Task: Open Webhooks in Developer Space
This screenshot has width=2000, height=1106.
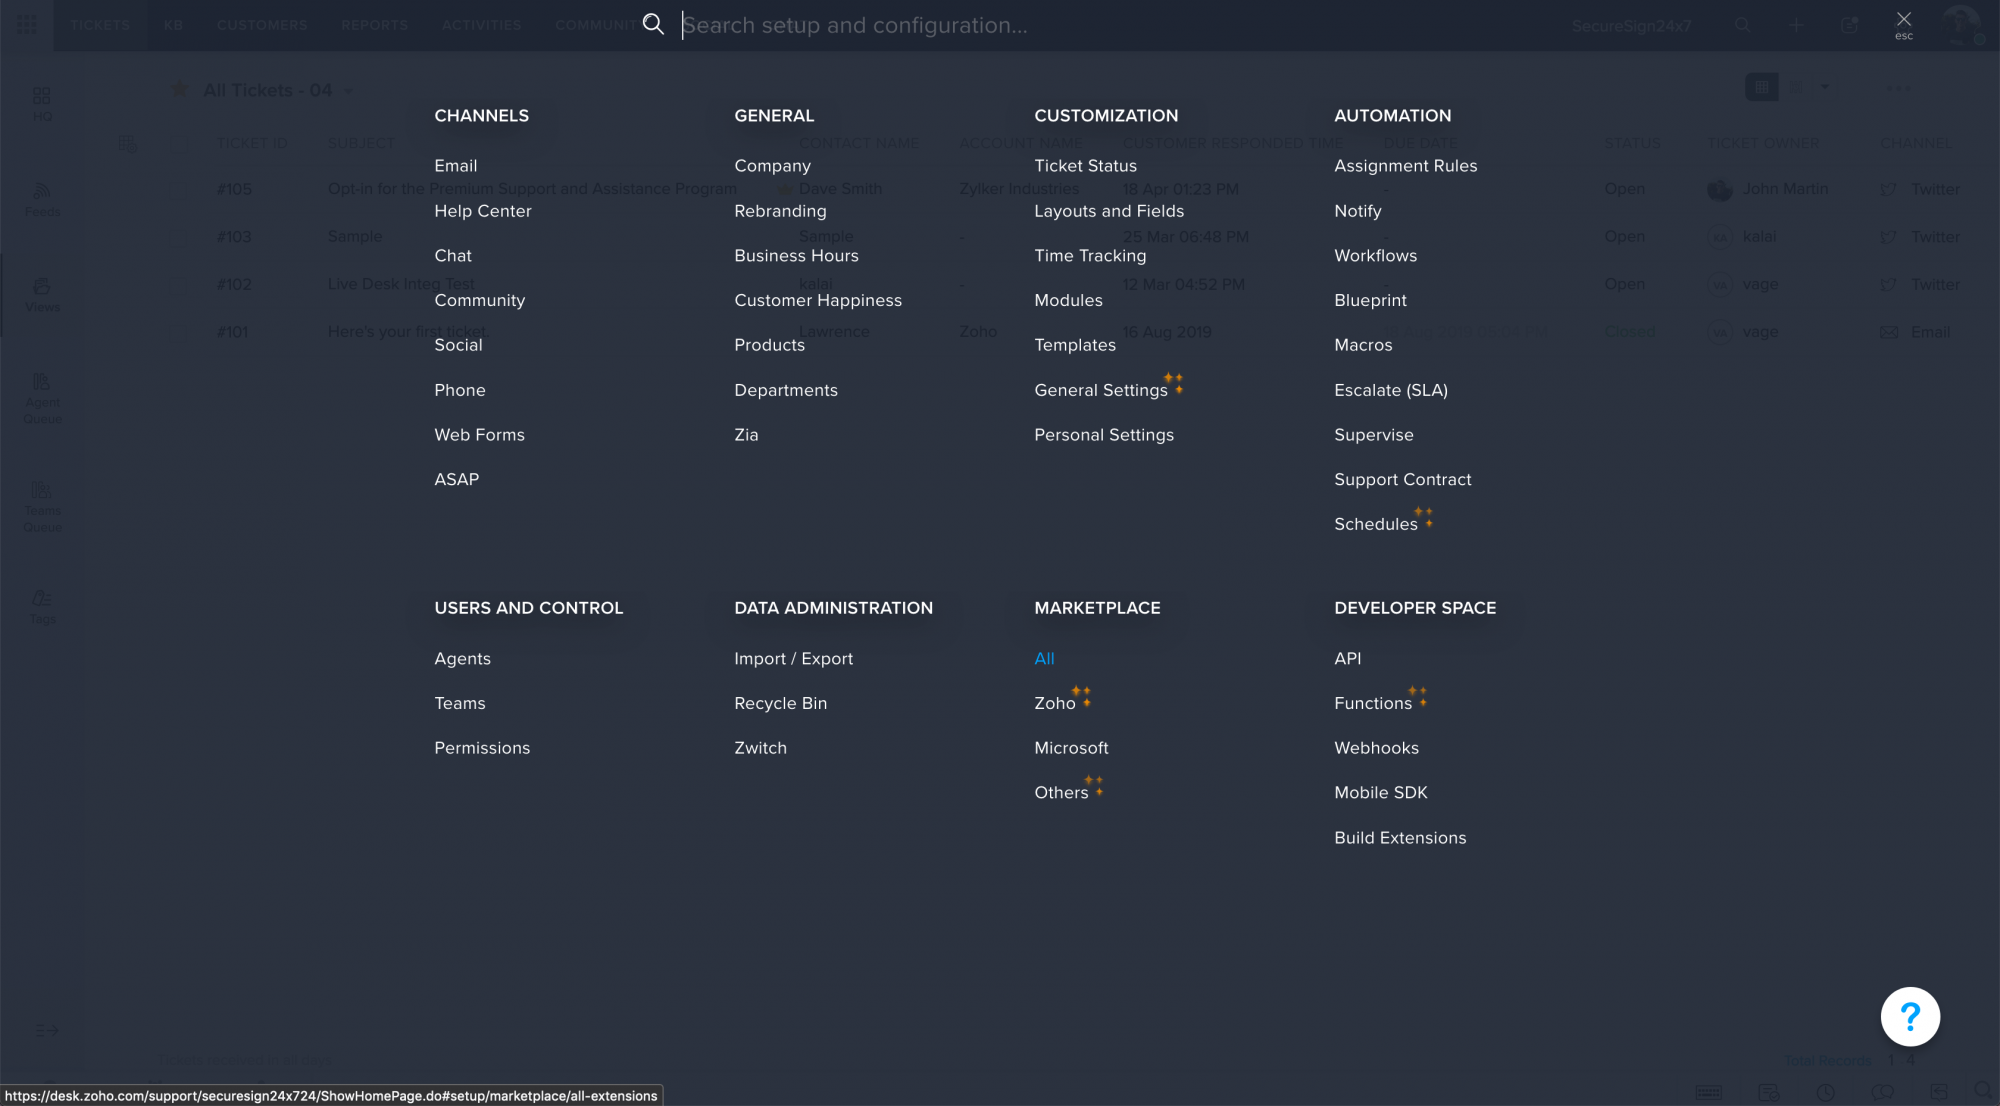Action: [x=1376, y=748]
